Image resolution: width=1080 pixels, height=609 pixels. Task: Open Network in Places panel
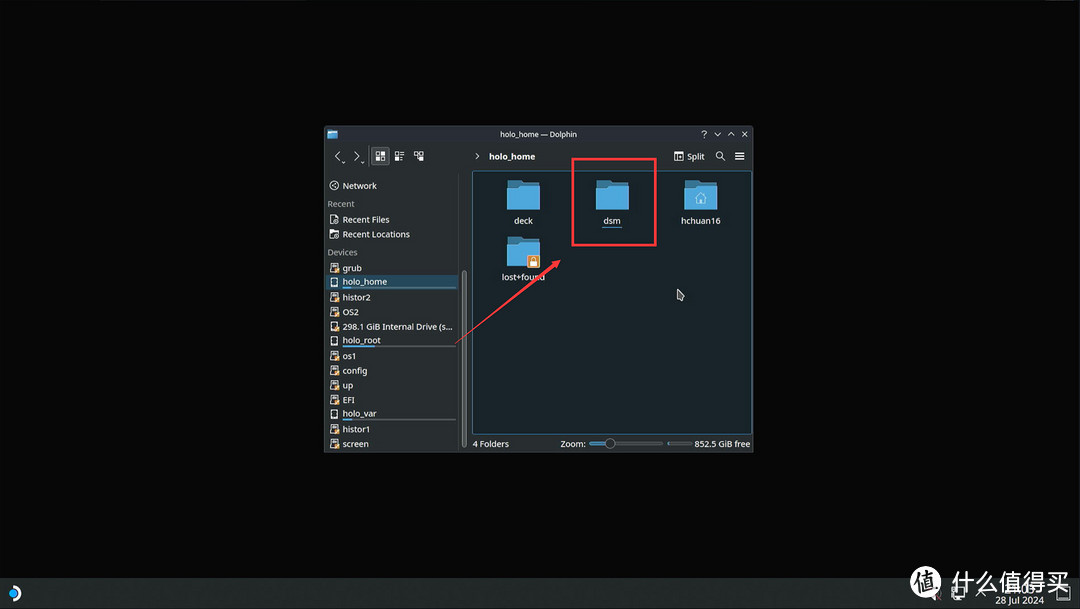(359, 186)
